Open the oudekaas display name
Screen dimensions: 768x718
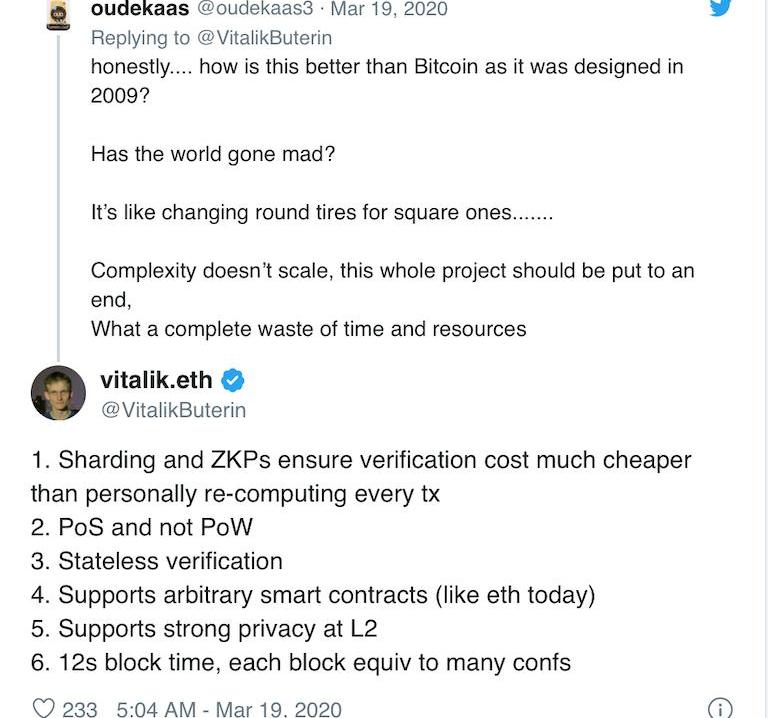139,9
